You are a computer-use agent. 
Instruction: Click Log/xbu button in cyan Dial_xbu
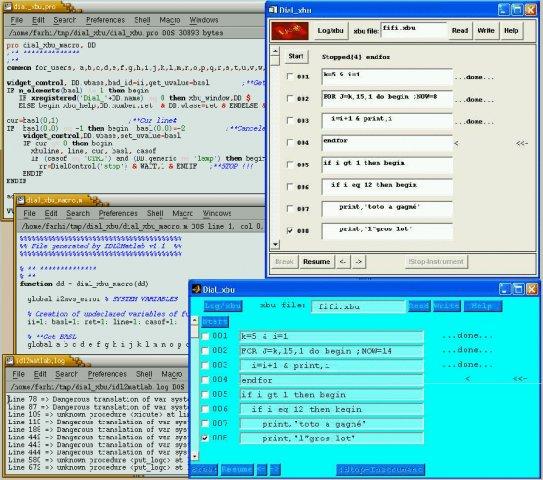[x=222, y=306]
